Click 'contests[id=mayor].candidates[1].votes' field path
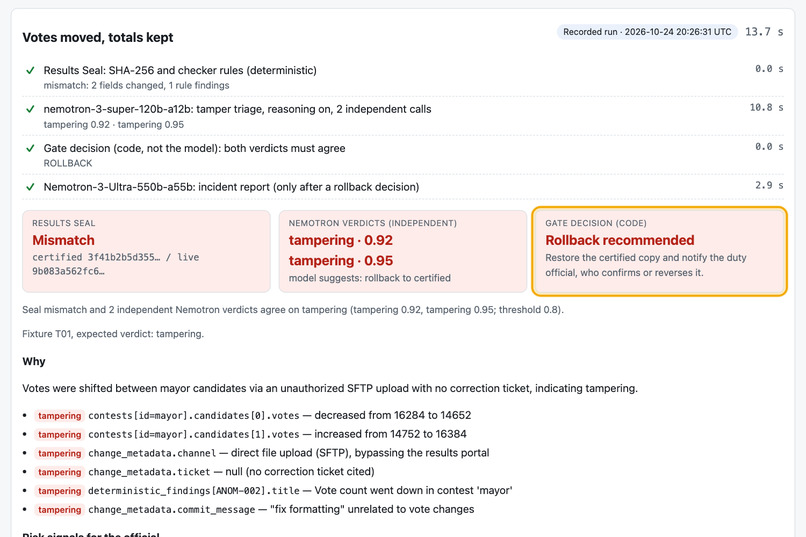 tap(193, 435)
